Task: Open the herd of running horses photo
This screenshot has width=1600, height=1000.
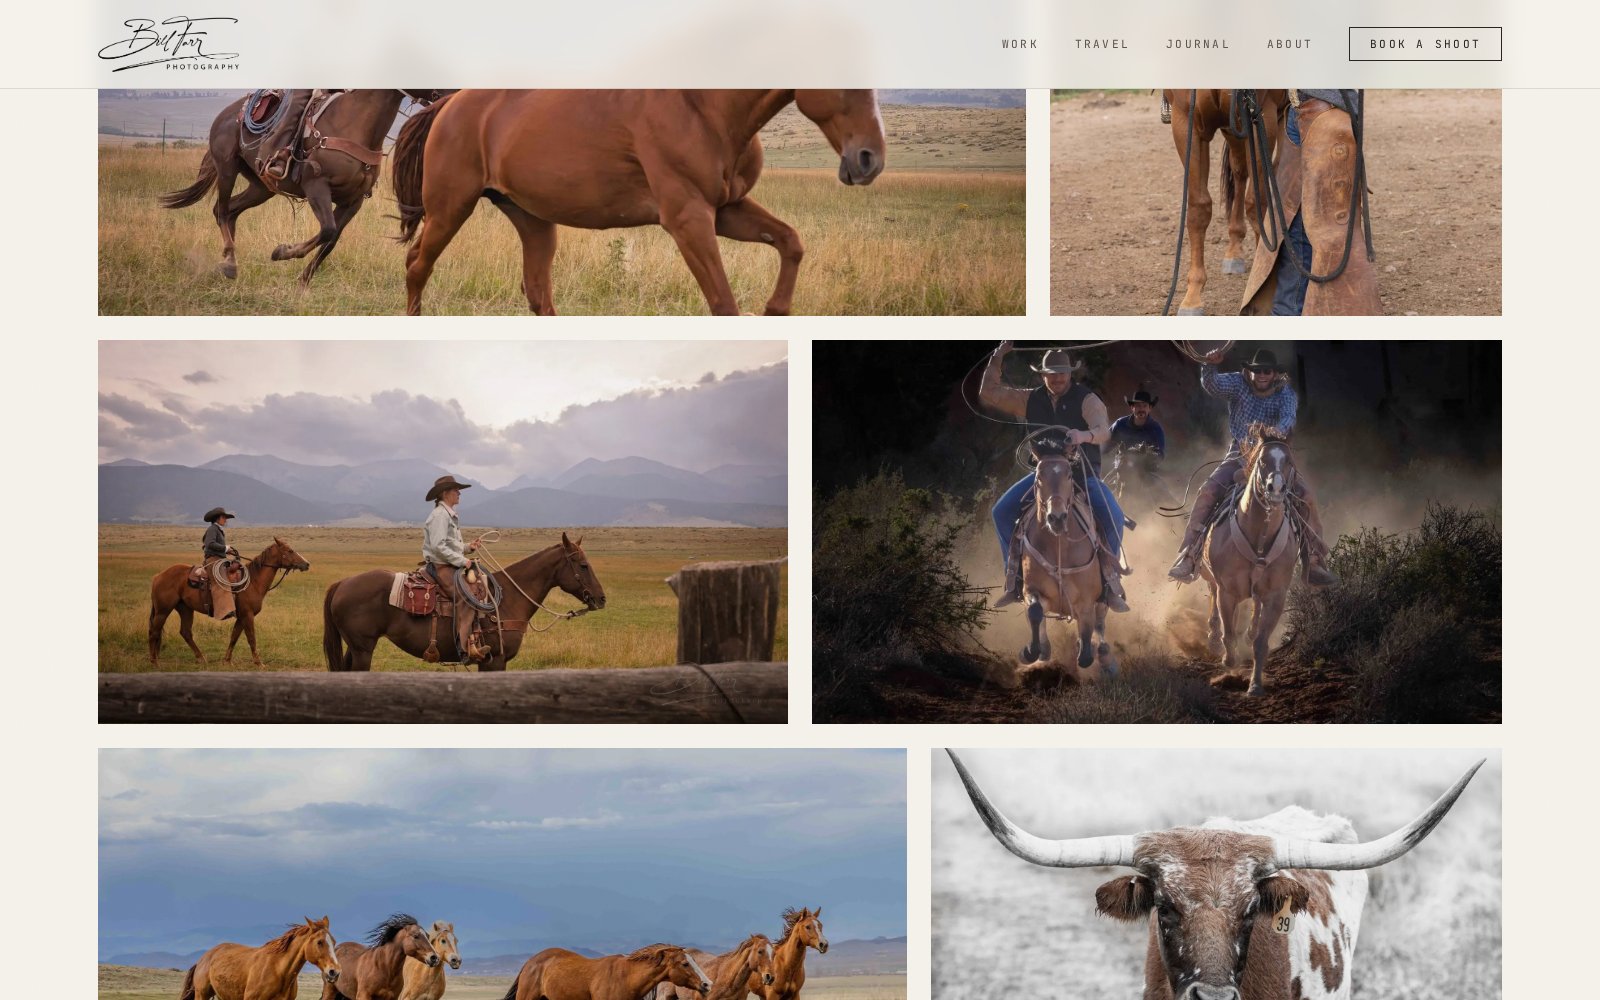Action: [x=502, y=874]
